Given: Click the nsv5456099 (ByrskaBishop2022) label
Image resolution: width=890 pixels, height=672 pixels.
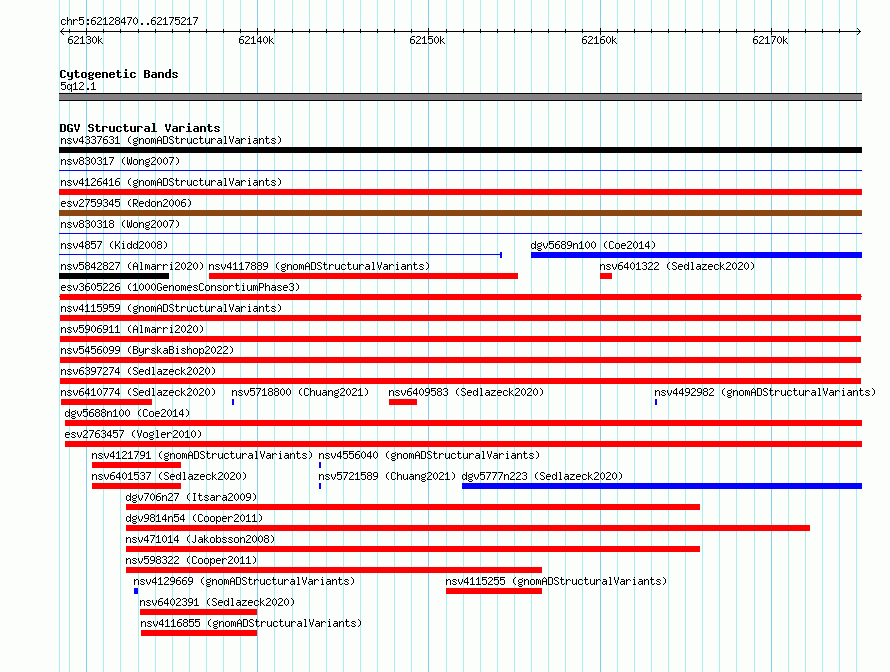Looking at the screenshot, I should [x=147, y=350].
